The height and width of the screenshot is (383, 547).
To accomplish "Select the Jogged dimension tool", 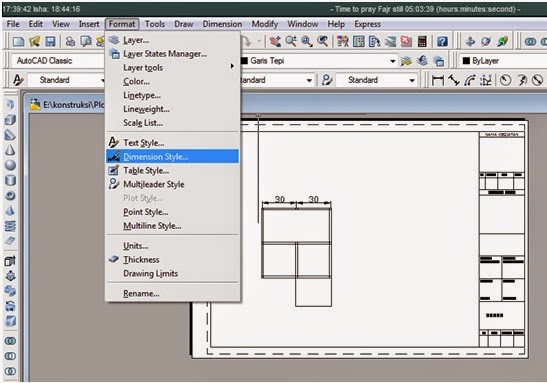I will pyautogui.click(x=522, y=80).
